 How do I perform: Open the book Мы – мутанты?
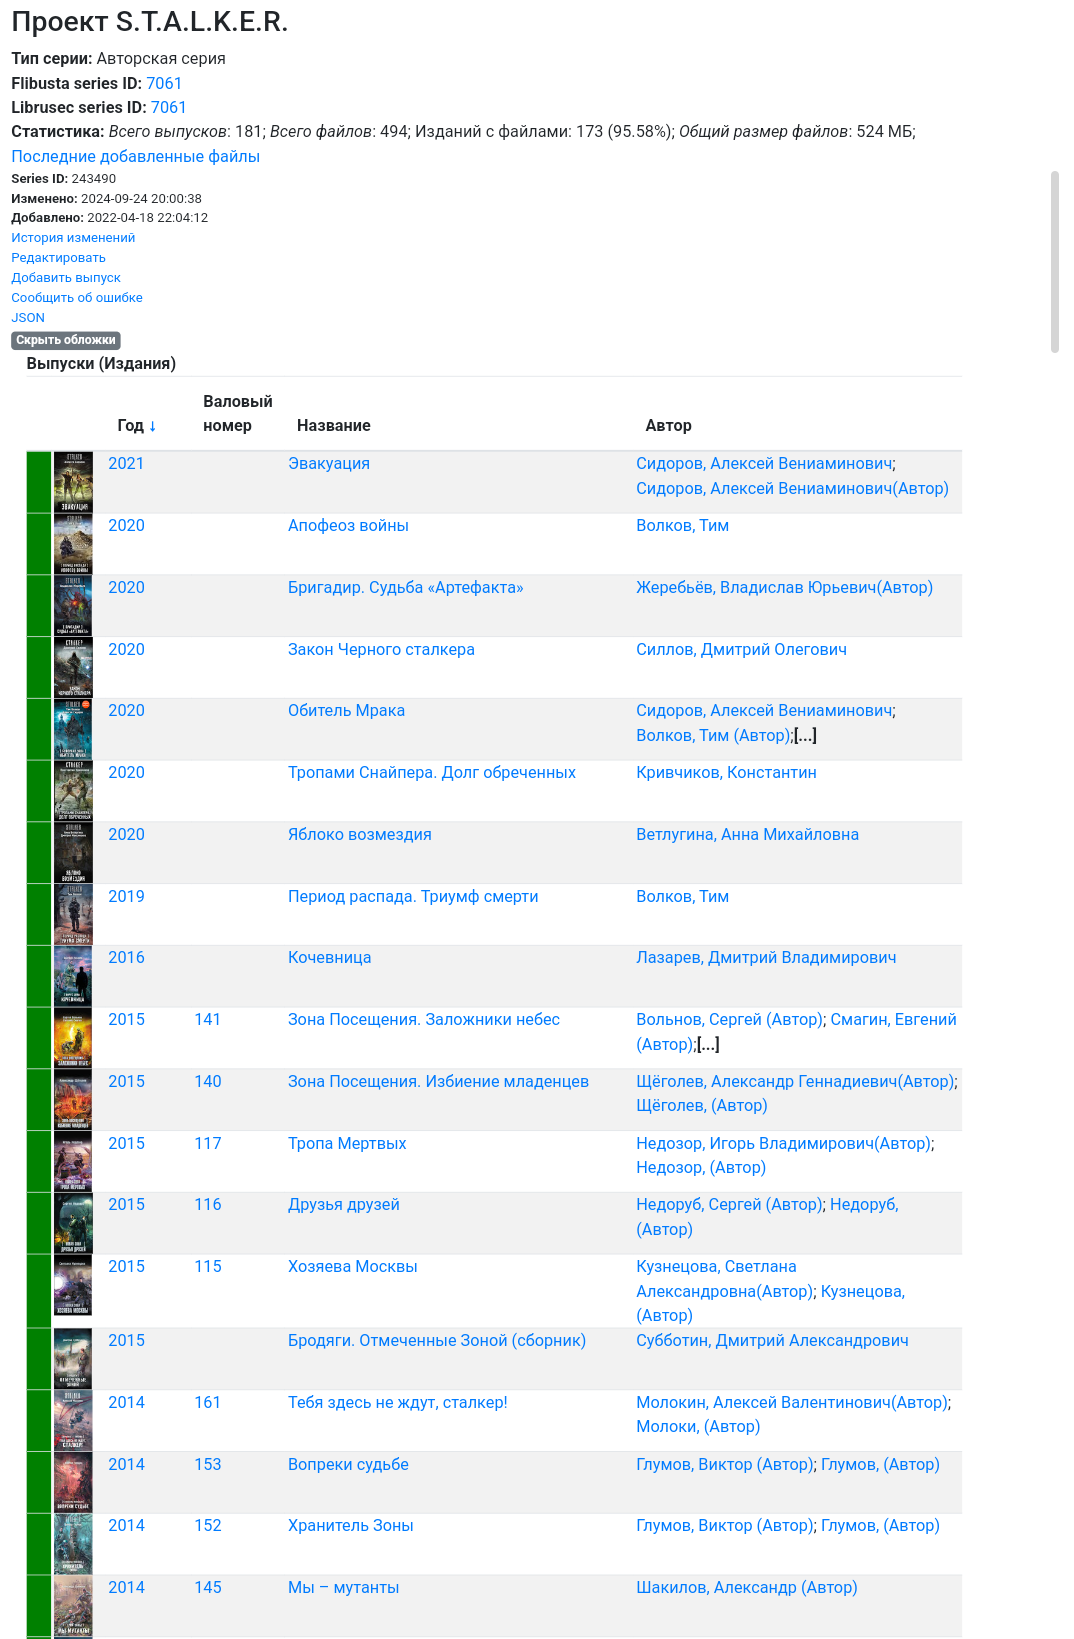click(343, 1588)
